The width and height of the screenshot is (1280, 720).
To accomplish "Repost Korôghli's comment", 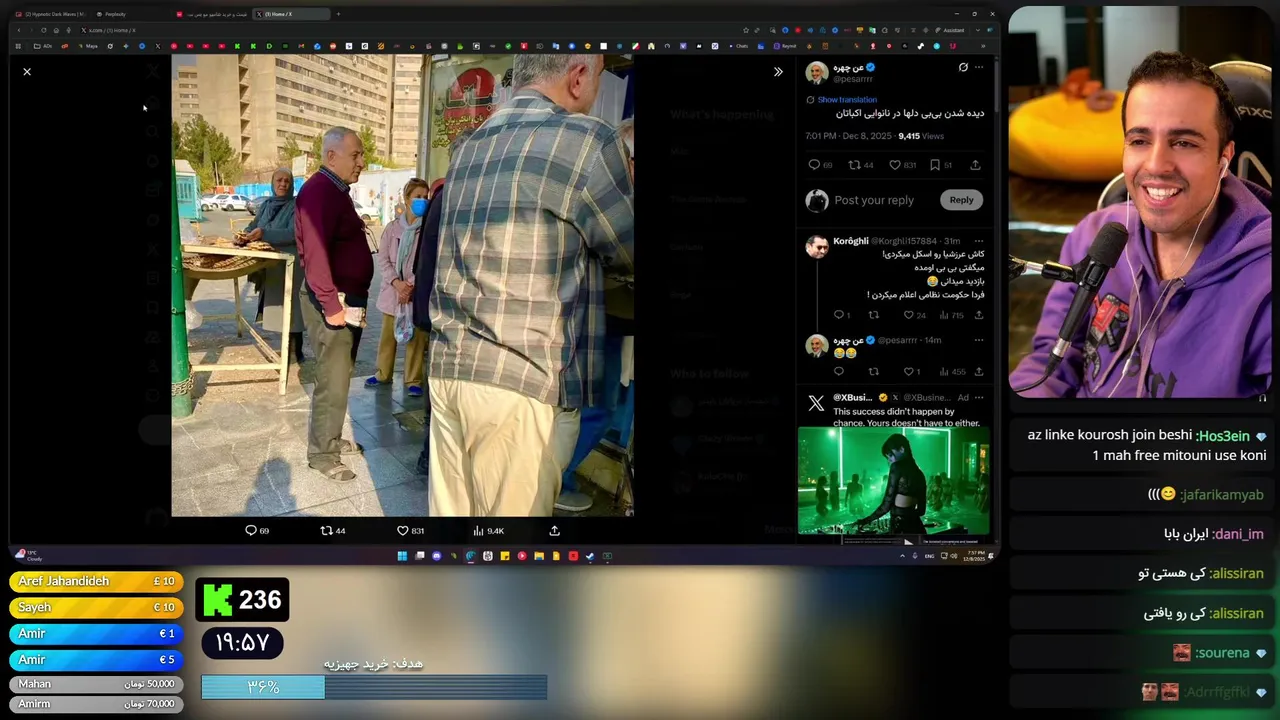I will tap(873, 315).
